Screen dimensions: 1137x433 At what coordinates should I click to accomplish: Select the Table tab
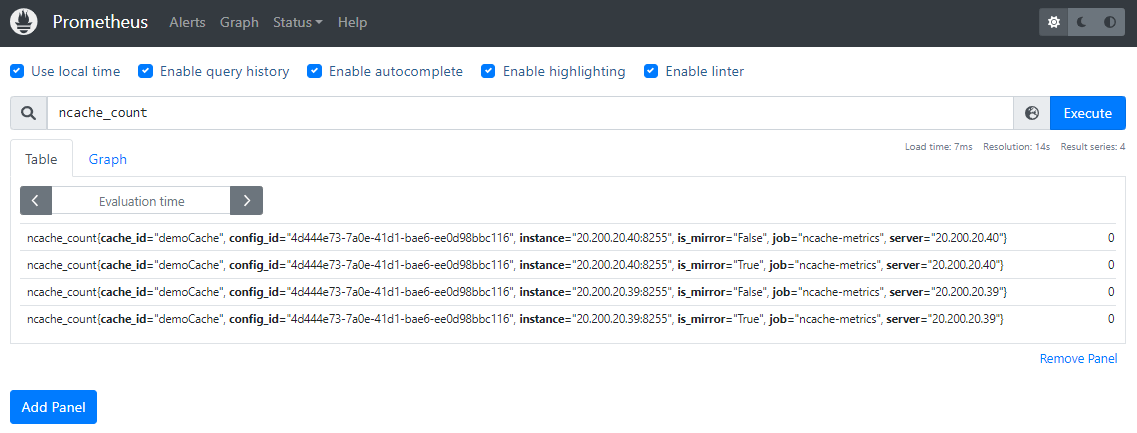[x=41, y=159]
